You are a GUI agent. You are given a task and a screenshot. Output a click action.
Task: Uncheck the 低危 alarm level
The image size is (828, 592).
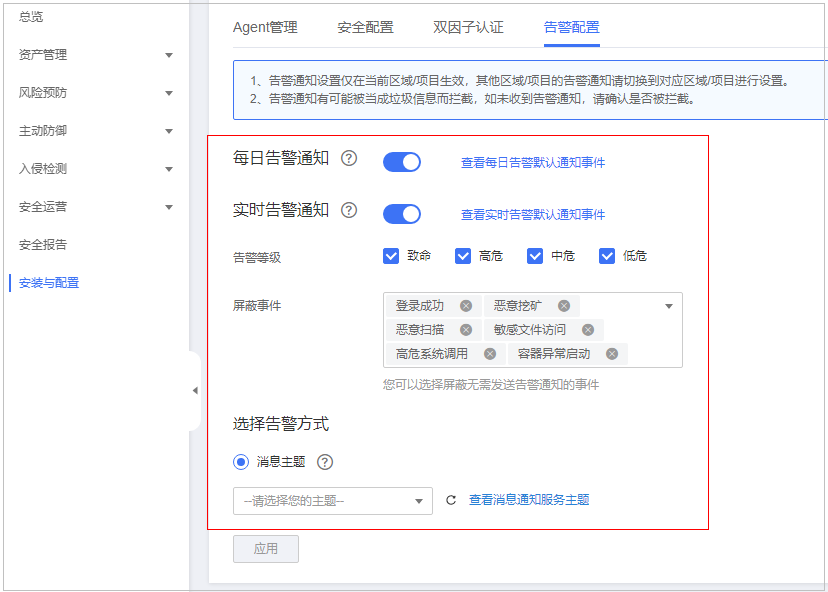607,255
